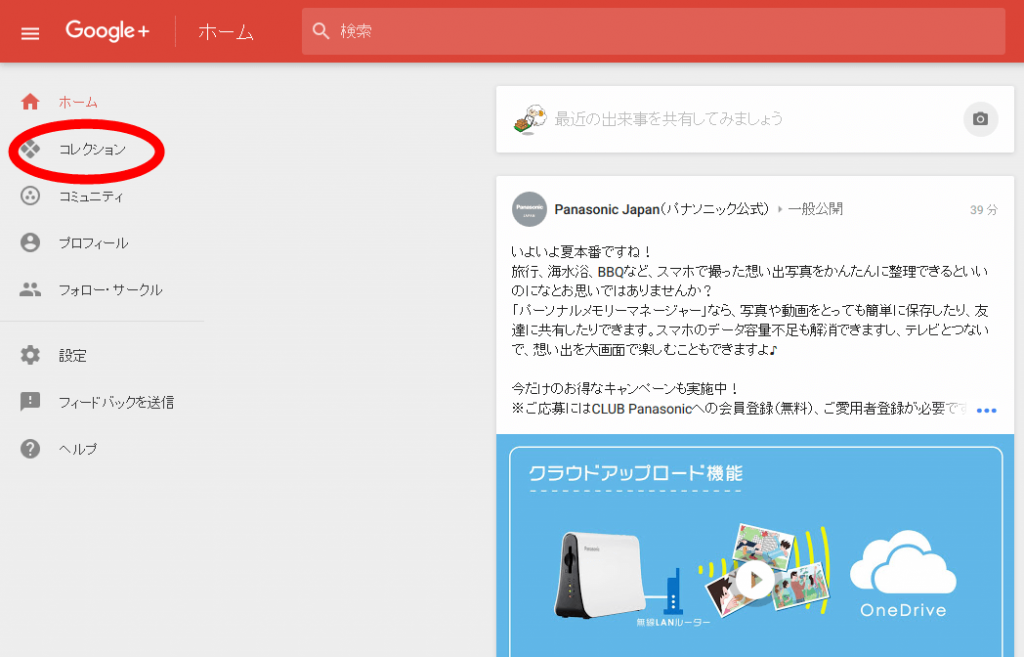Click the Follow/Circles people icon
This screenshot has height=657, width=1024.
(30, 289)
